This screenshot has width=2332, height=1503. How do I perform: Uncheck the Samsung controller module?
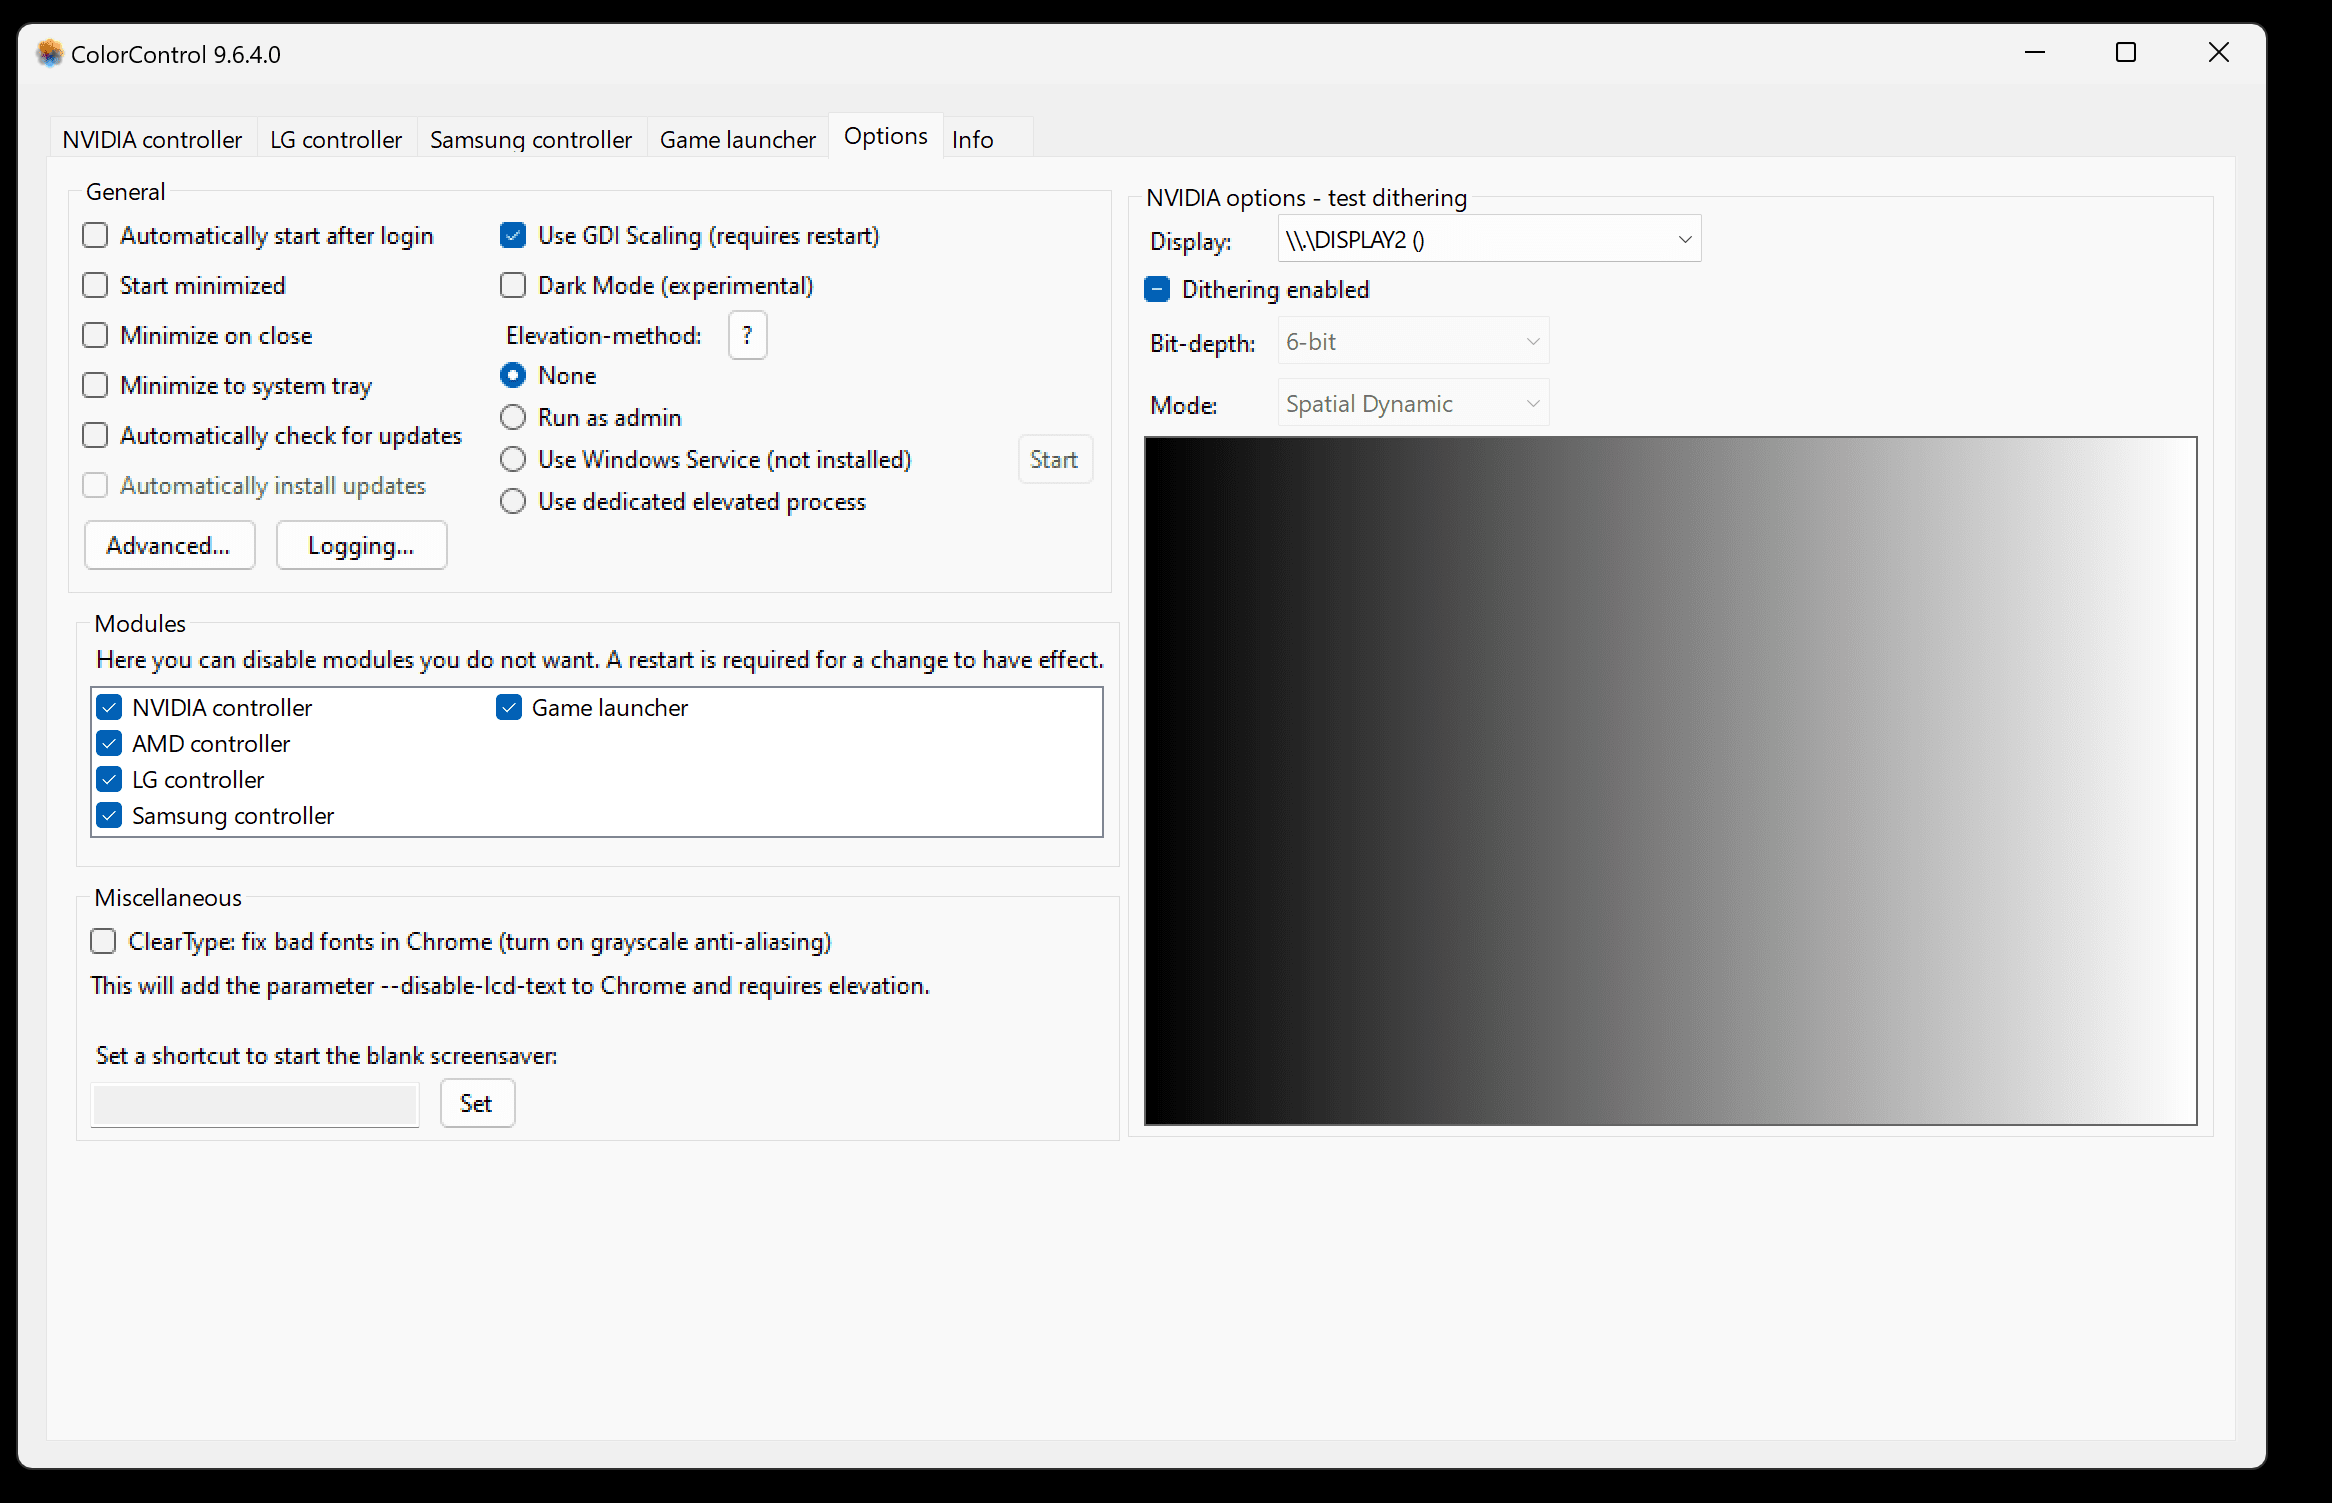pos(109,816)
